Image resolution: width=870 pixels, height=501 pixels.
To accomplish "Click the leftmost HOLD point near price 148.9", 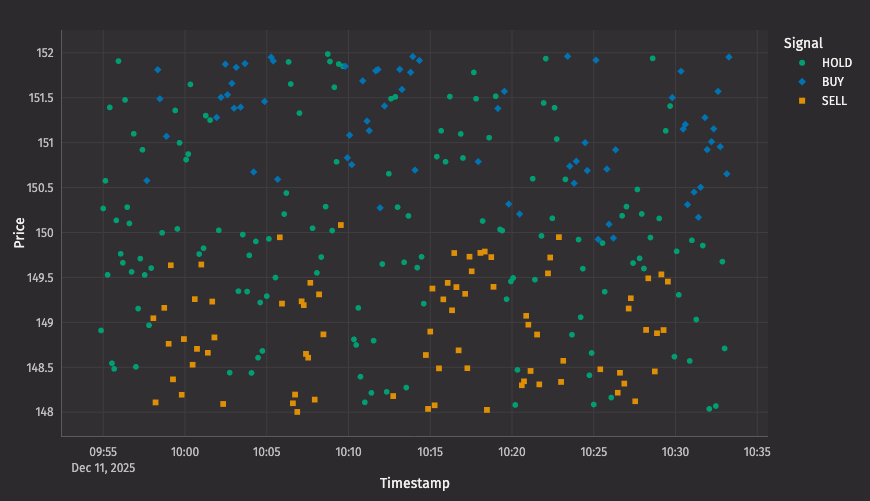I will click(x=101, y=330).
